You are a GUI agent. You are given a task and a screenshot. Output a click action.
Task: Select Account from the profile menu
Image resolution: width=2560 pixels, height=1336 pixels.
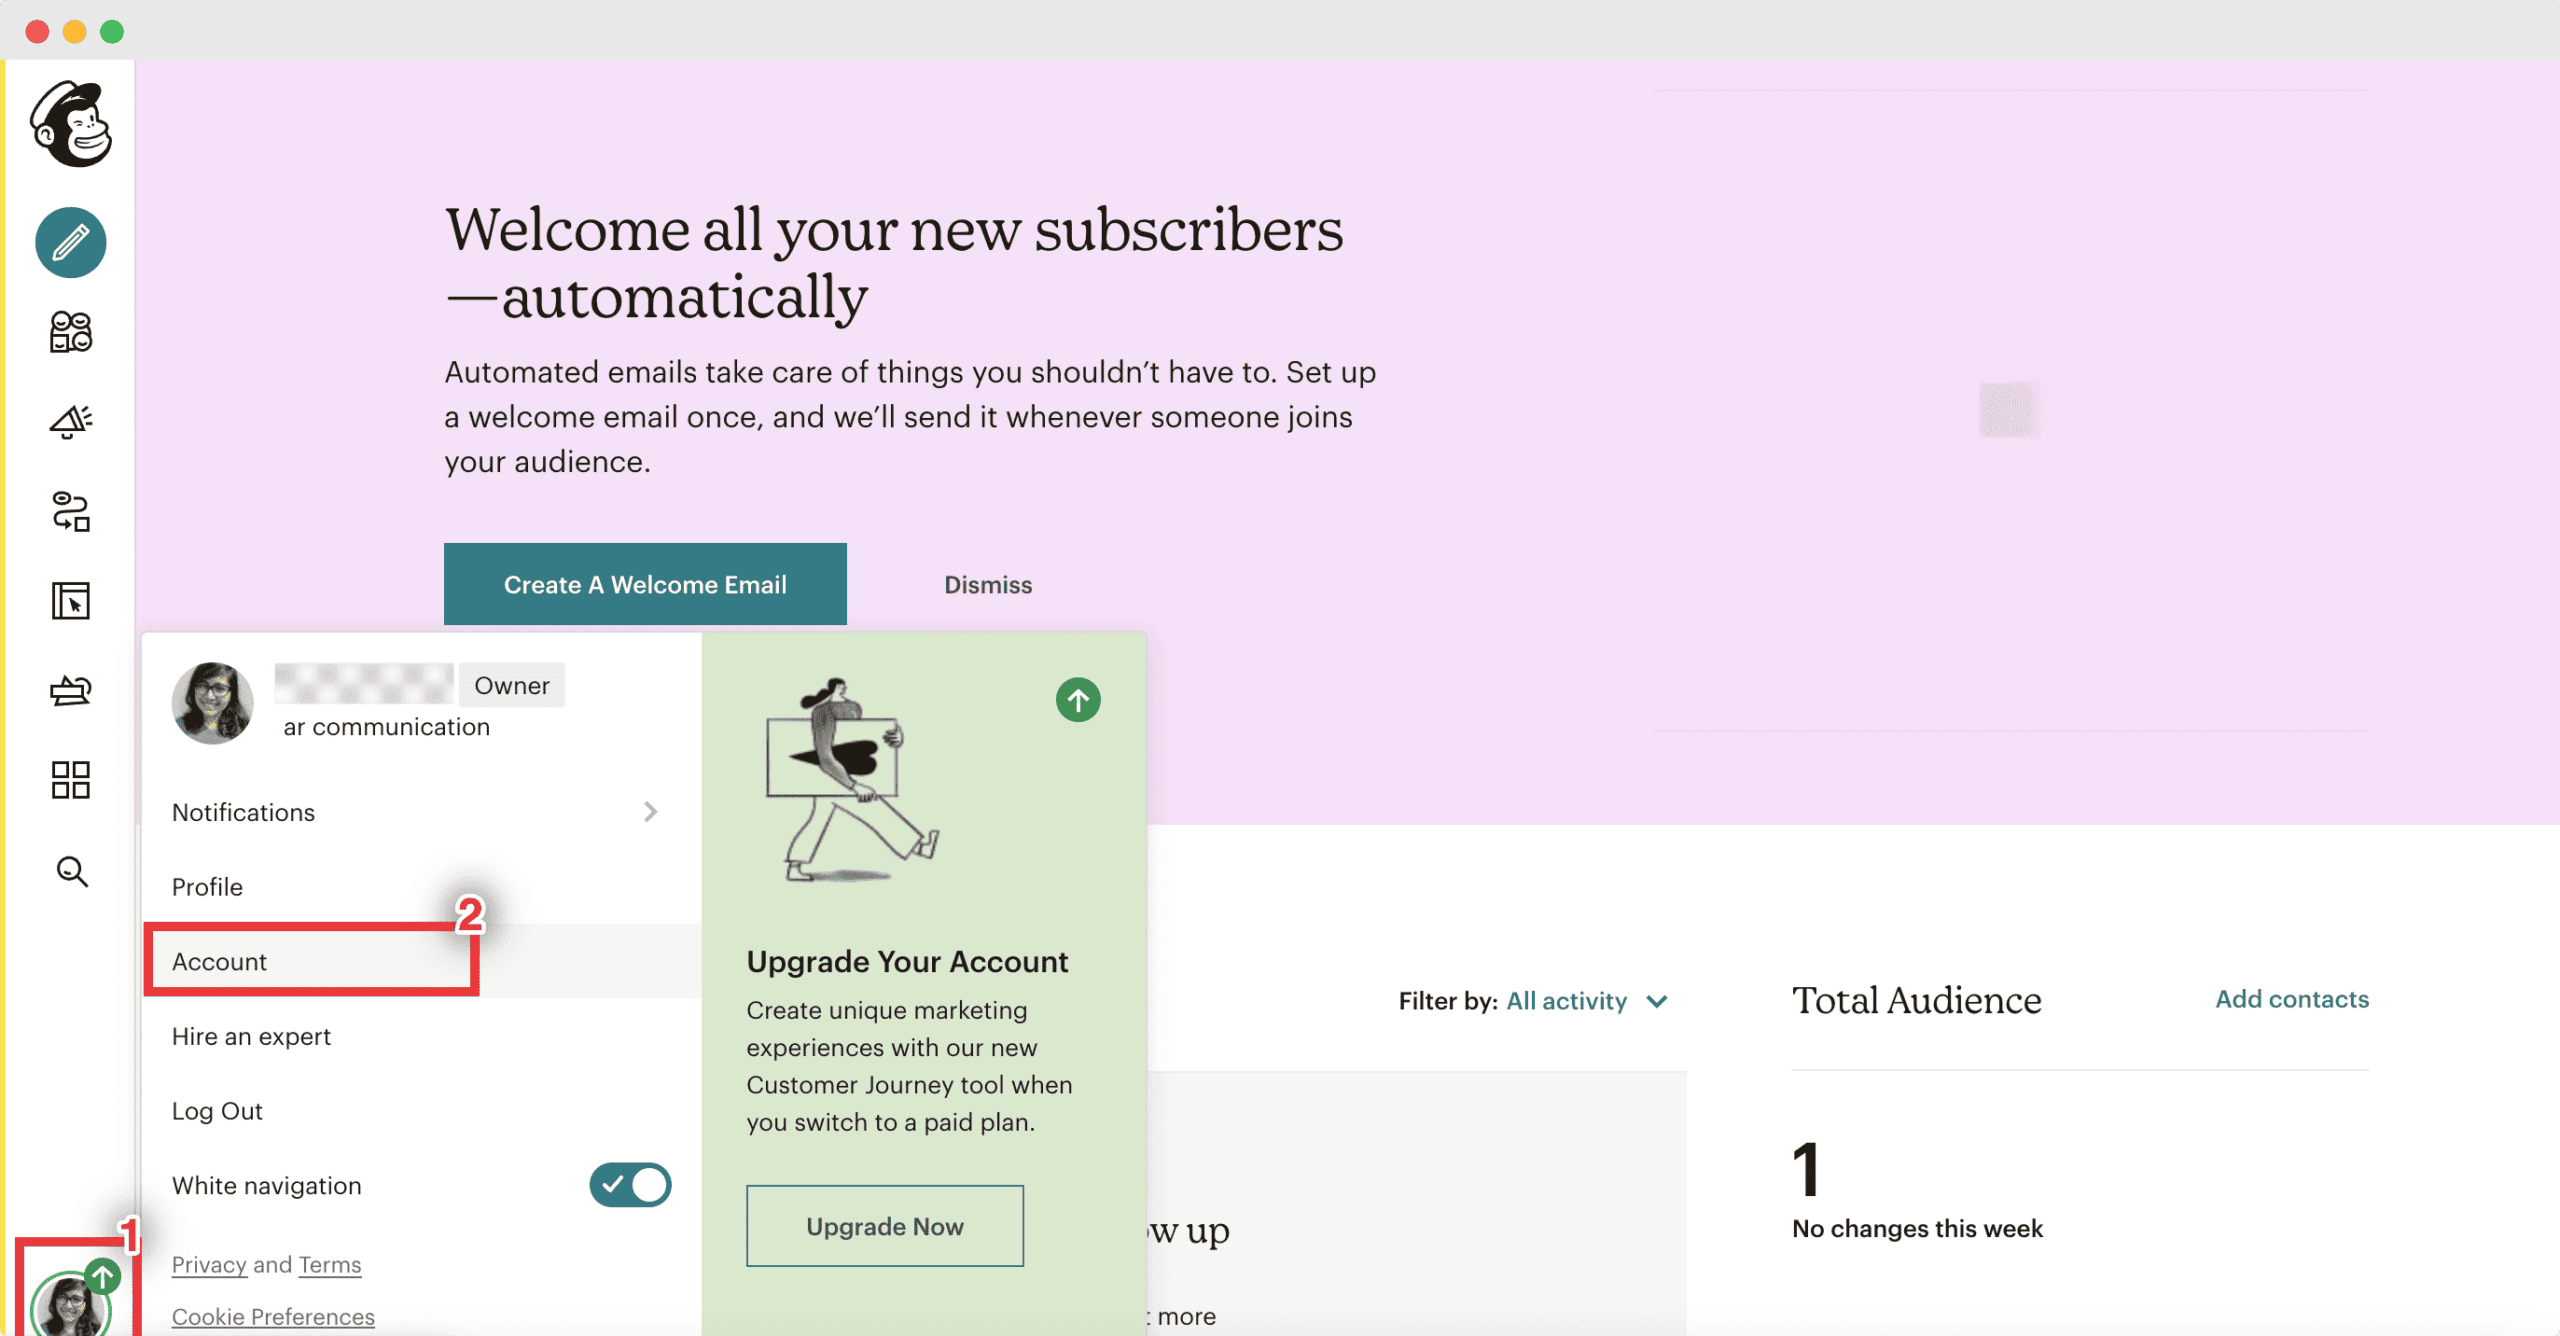pos(219,961)
